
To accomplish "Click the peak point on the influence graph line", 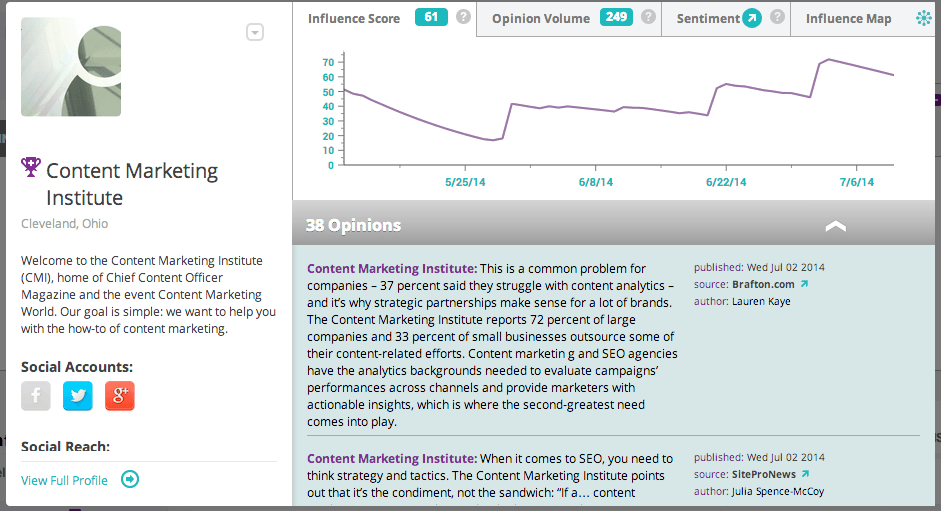I will pos(829,60).
